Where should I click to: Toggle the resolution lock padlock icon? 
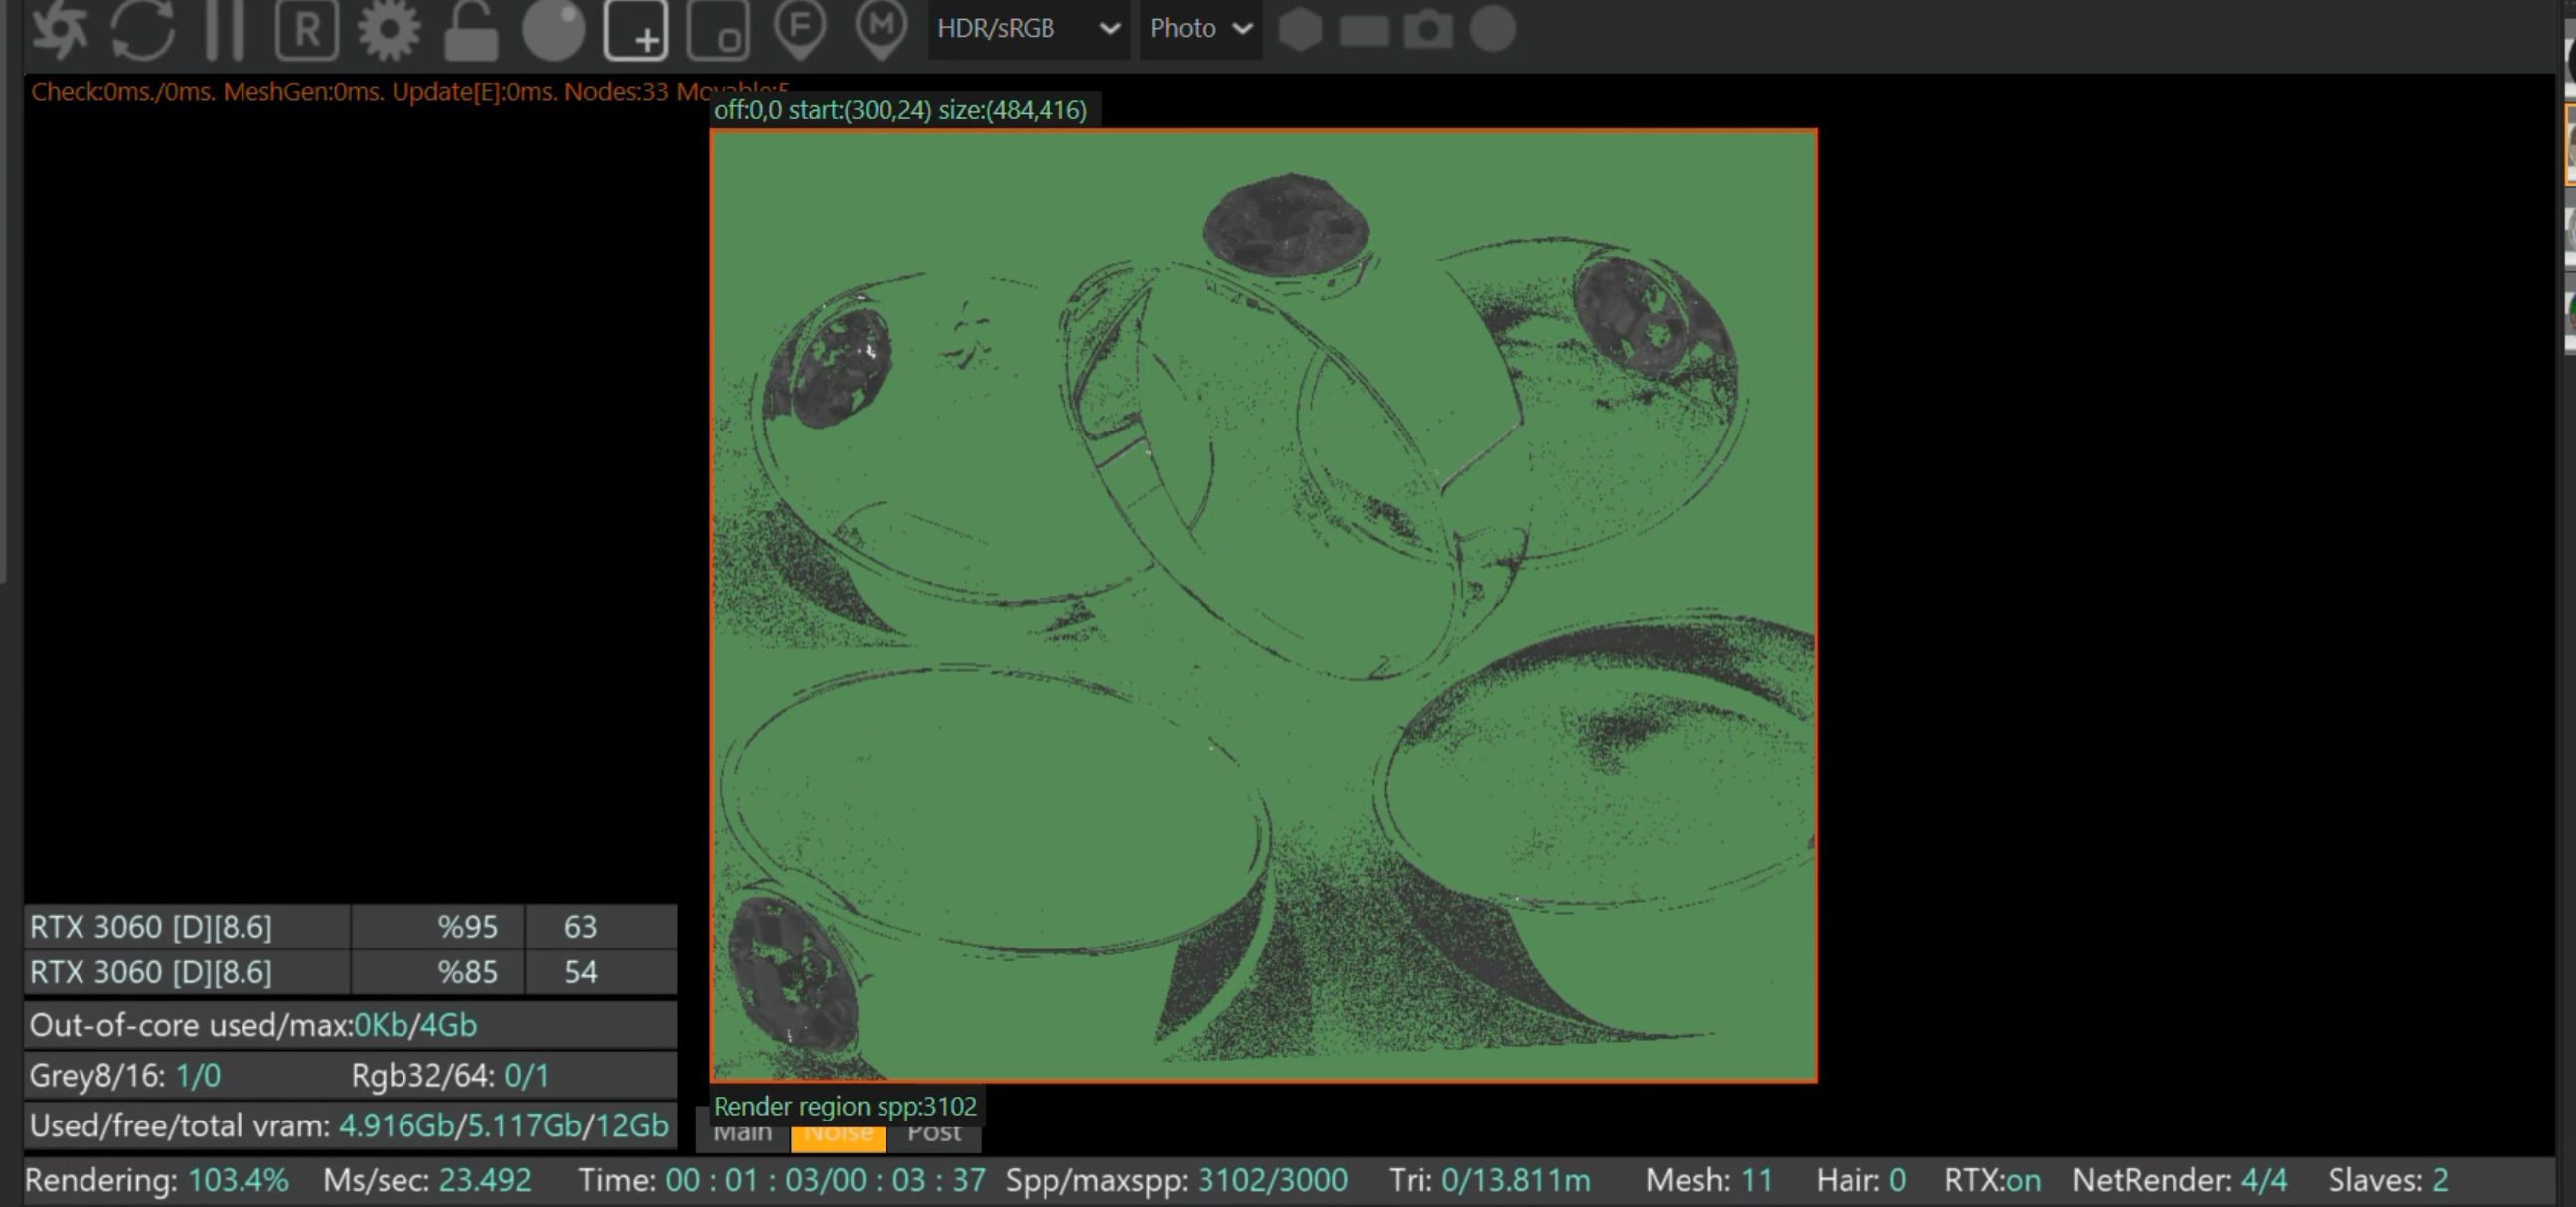(x=471, y=29)
